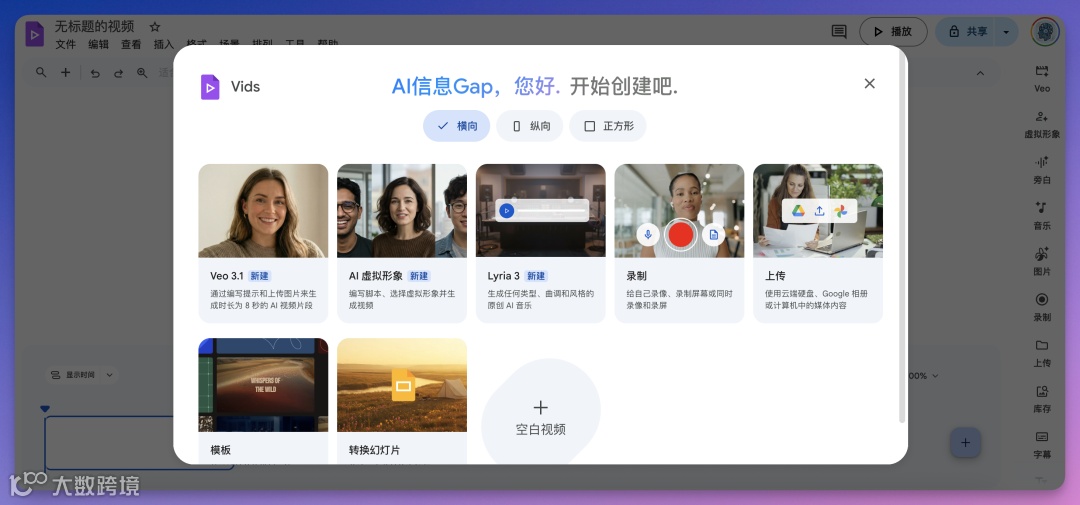Open the 上传 upload sidebar panel
The height and width of the screenshot is (505, 1080).
click(1041, 353)
